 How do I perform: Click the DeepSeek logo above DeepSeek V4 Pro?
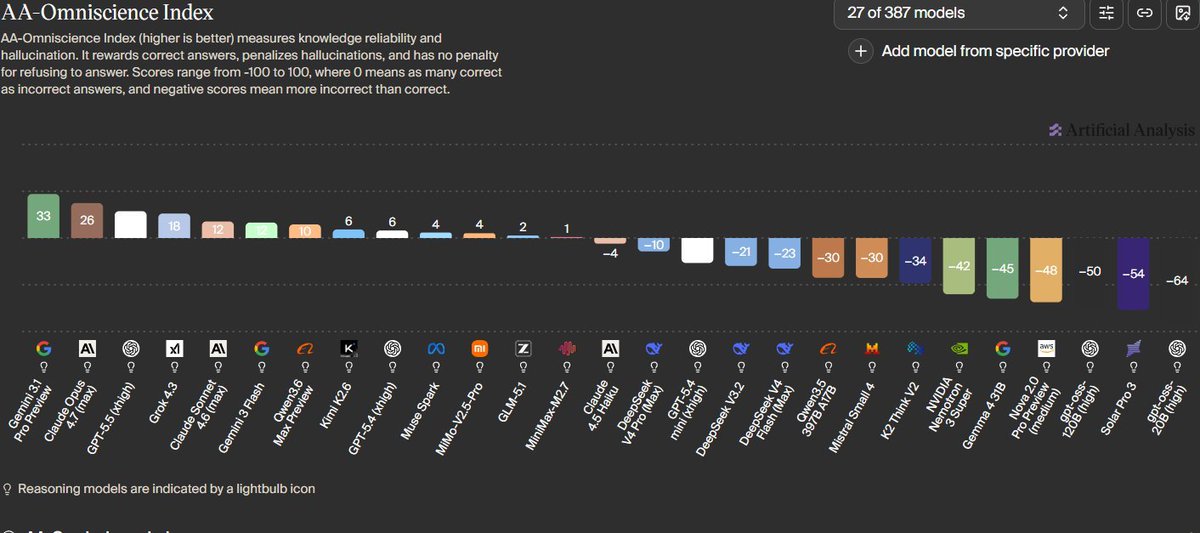pos(654,349)
